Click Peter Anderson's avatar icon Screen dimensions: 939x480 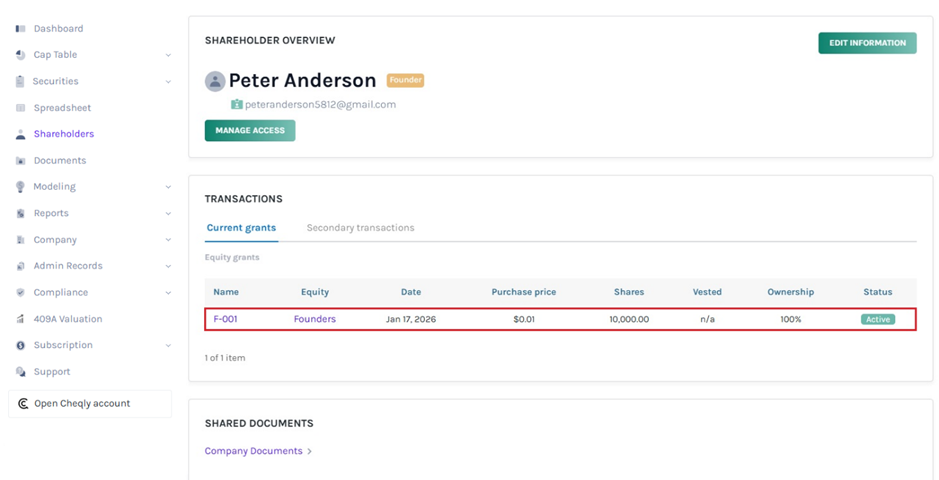215,81
